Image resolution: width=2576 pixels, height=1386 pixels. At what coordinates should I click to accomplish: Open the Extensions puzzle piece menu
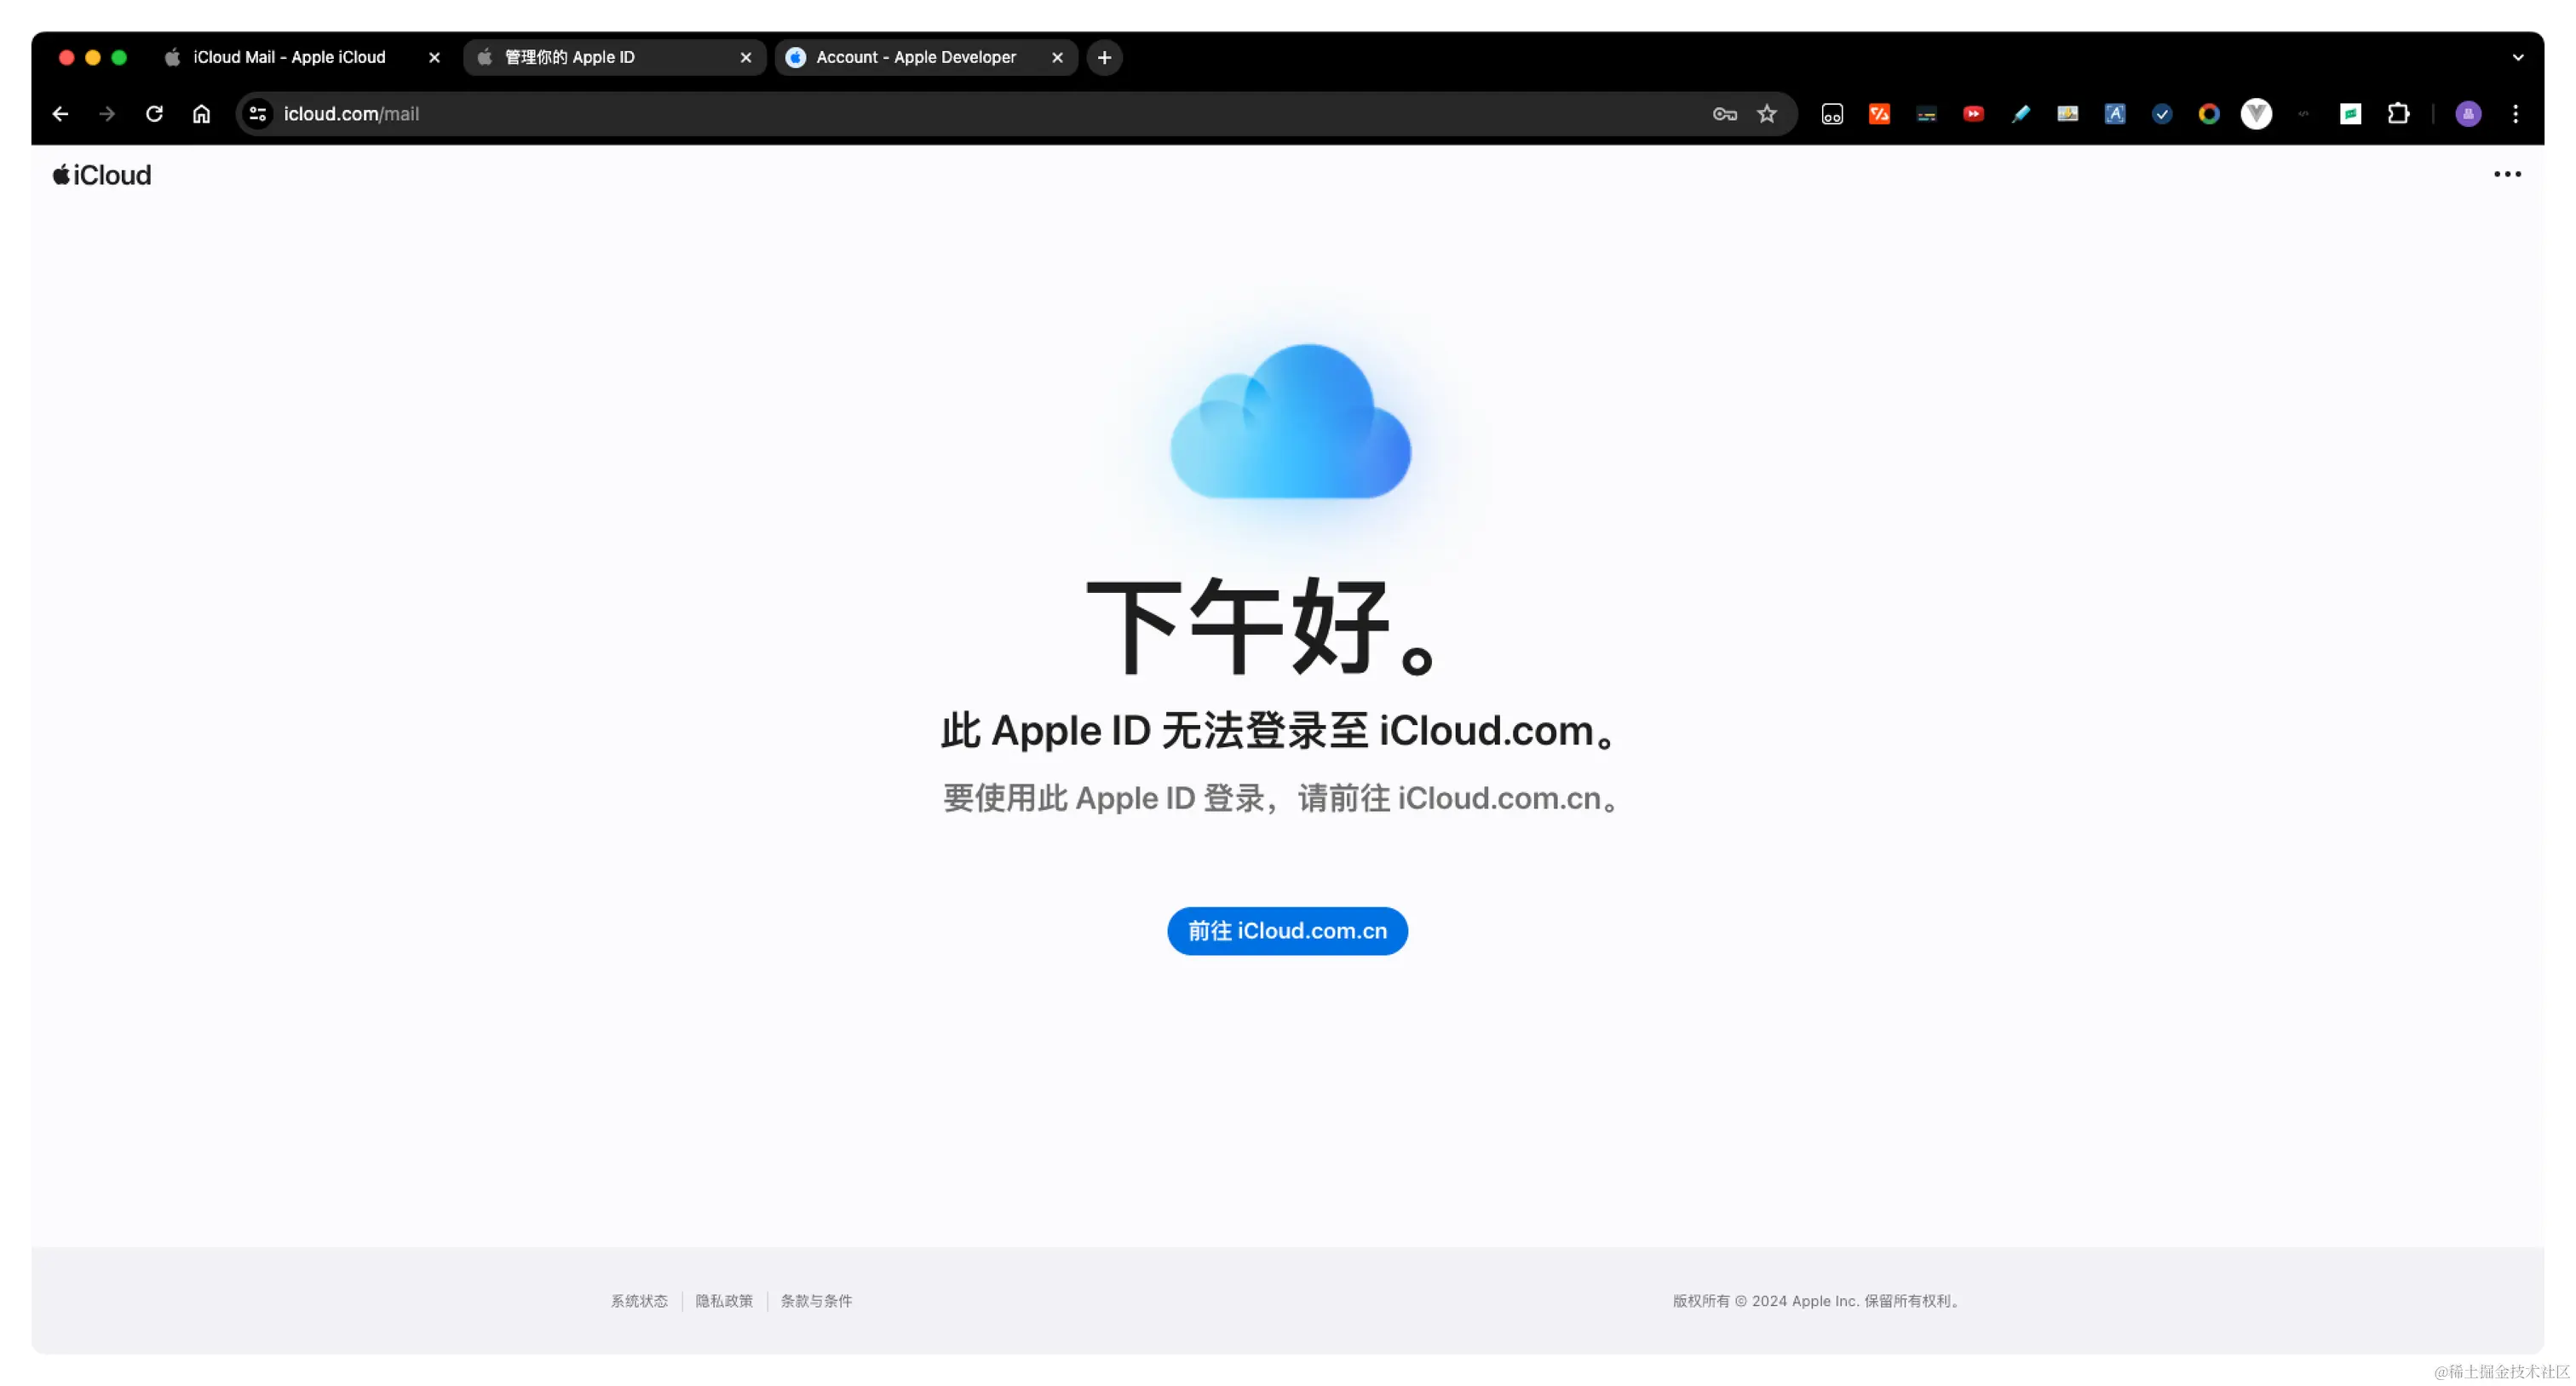(x=2398, y=114)
